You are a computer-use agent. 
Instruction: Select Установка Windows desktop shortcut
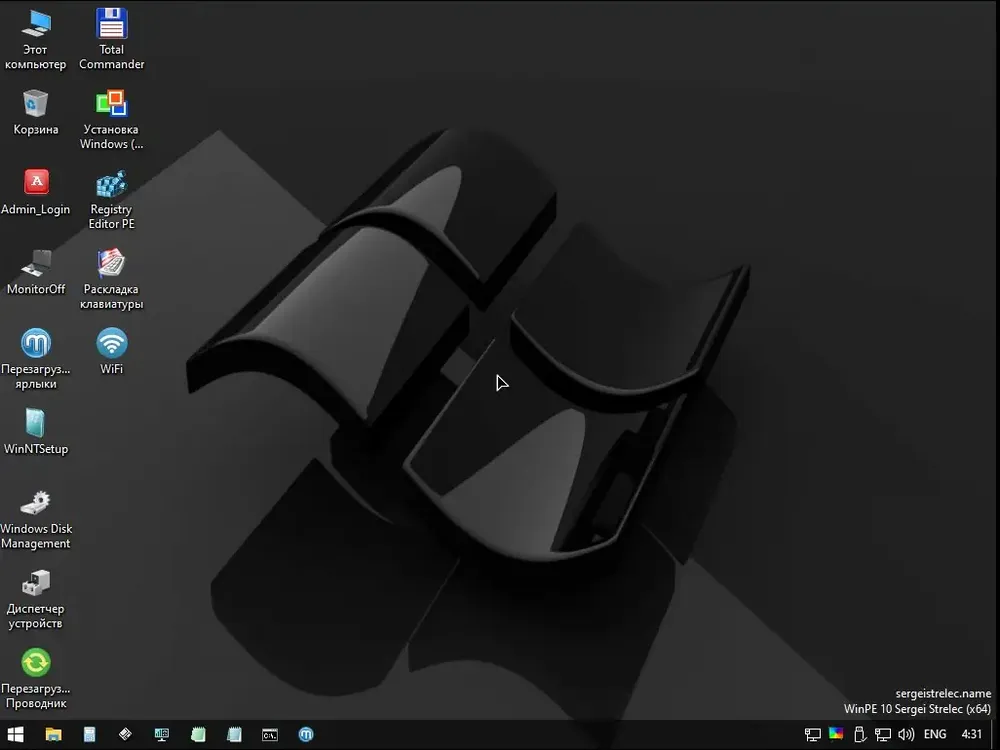pyautogui.click(x=112, y=120)
